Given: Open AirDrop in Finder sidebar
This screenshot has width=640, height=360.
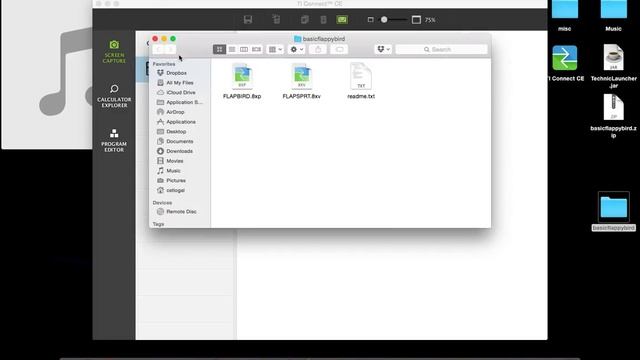Looking at the screenshot, I should 176,112.
